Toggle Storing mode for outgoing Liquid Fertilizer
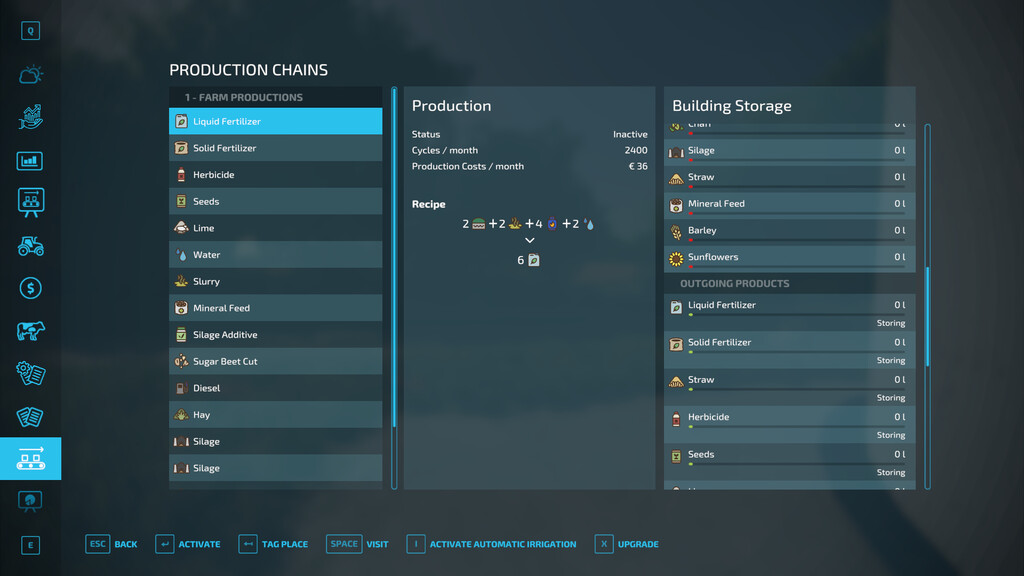Image resolution: width=1024 pixels, height=576 pixels. [x=891, y=323]
